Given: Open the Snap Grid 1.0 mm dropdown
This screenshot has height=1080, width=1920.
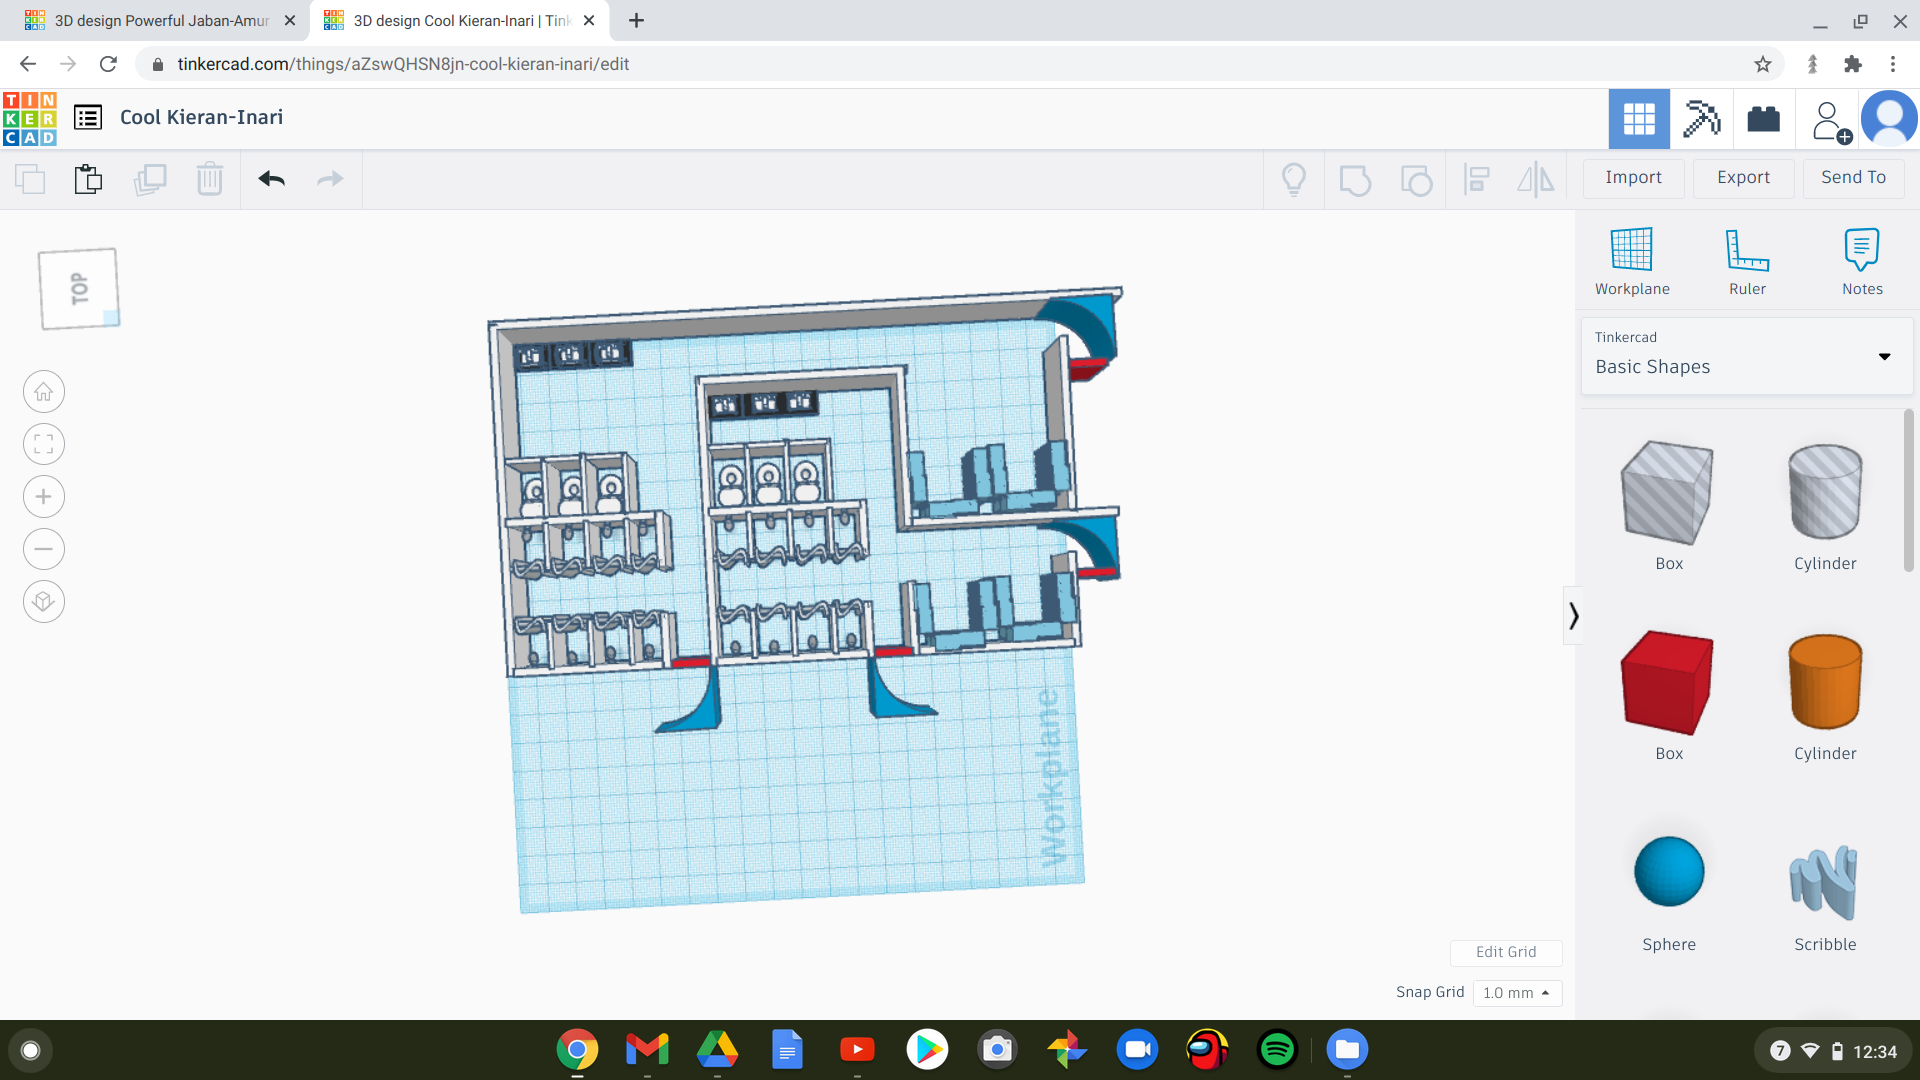Looking at the screenshot, I should (1517, 993).
